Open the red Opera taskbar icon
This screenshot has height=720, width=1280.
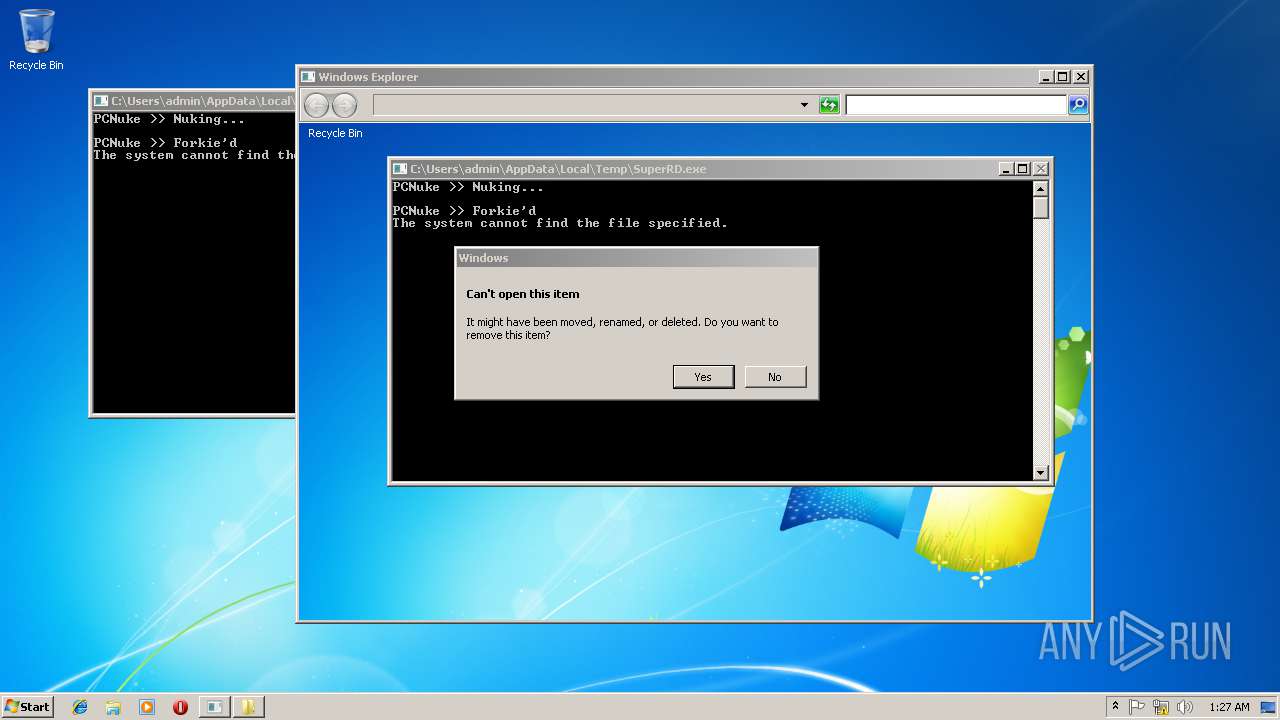tap(180, 707)
